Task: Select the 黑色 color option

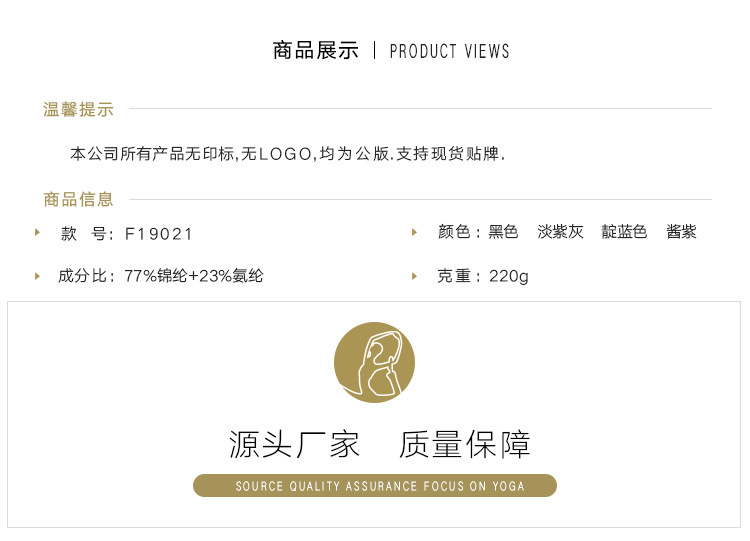Action: click(x=503, y=232)
